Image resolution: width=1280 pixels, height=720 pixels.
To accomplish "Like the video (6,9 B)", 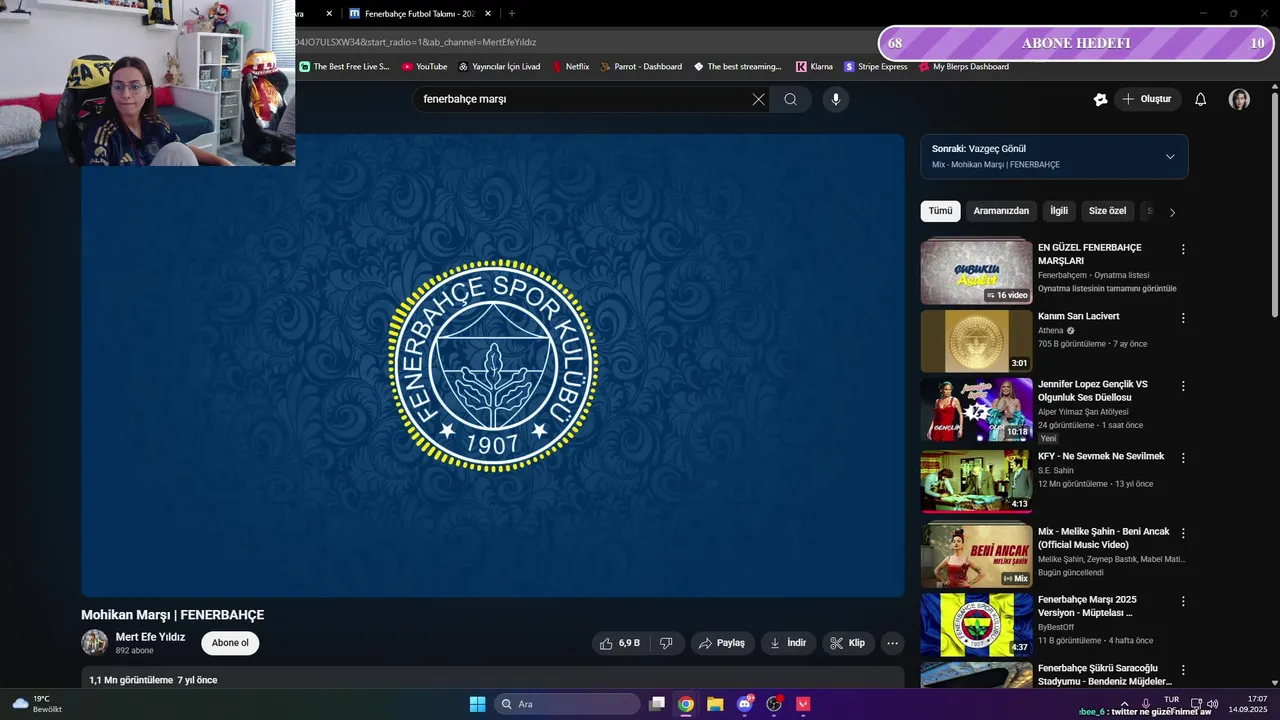I will coord(621,643).
